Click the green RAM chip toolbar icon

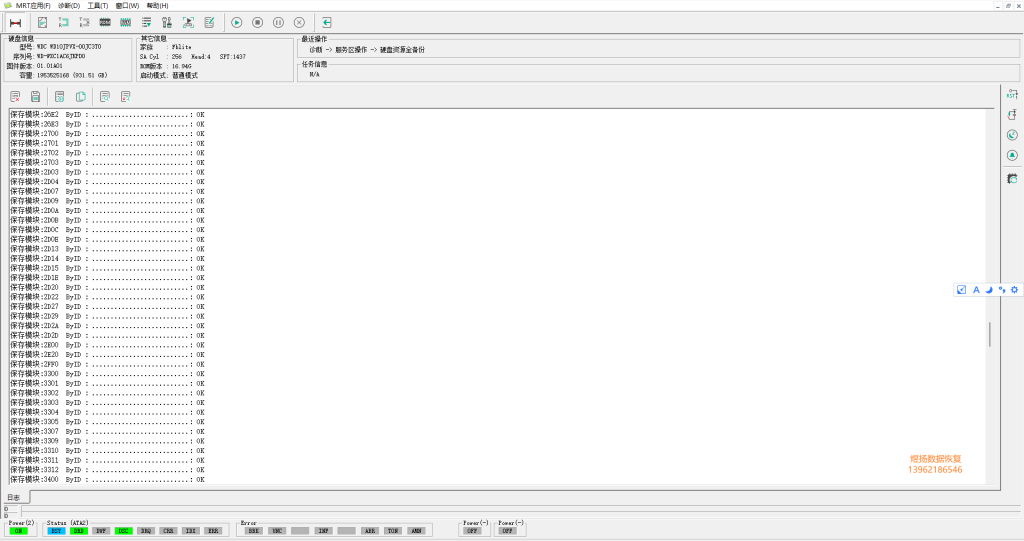[126, 22]
